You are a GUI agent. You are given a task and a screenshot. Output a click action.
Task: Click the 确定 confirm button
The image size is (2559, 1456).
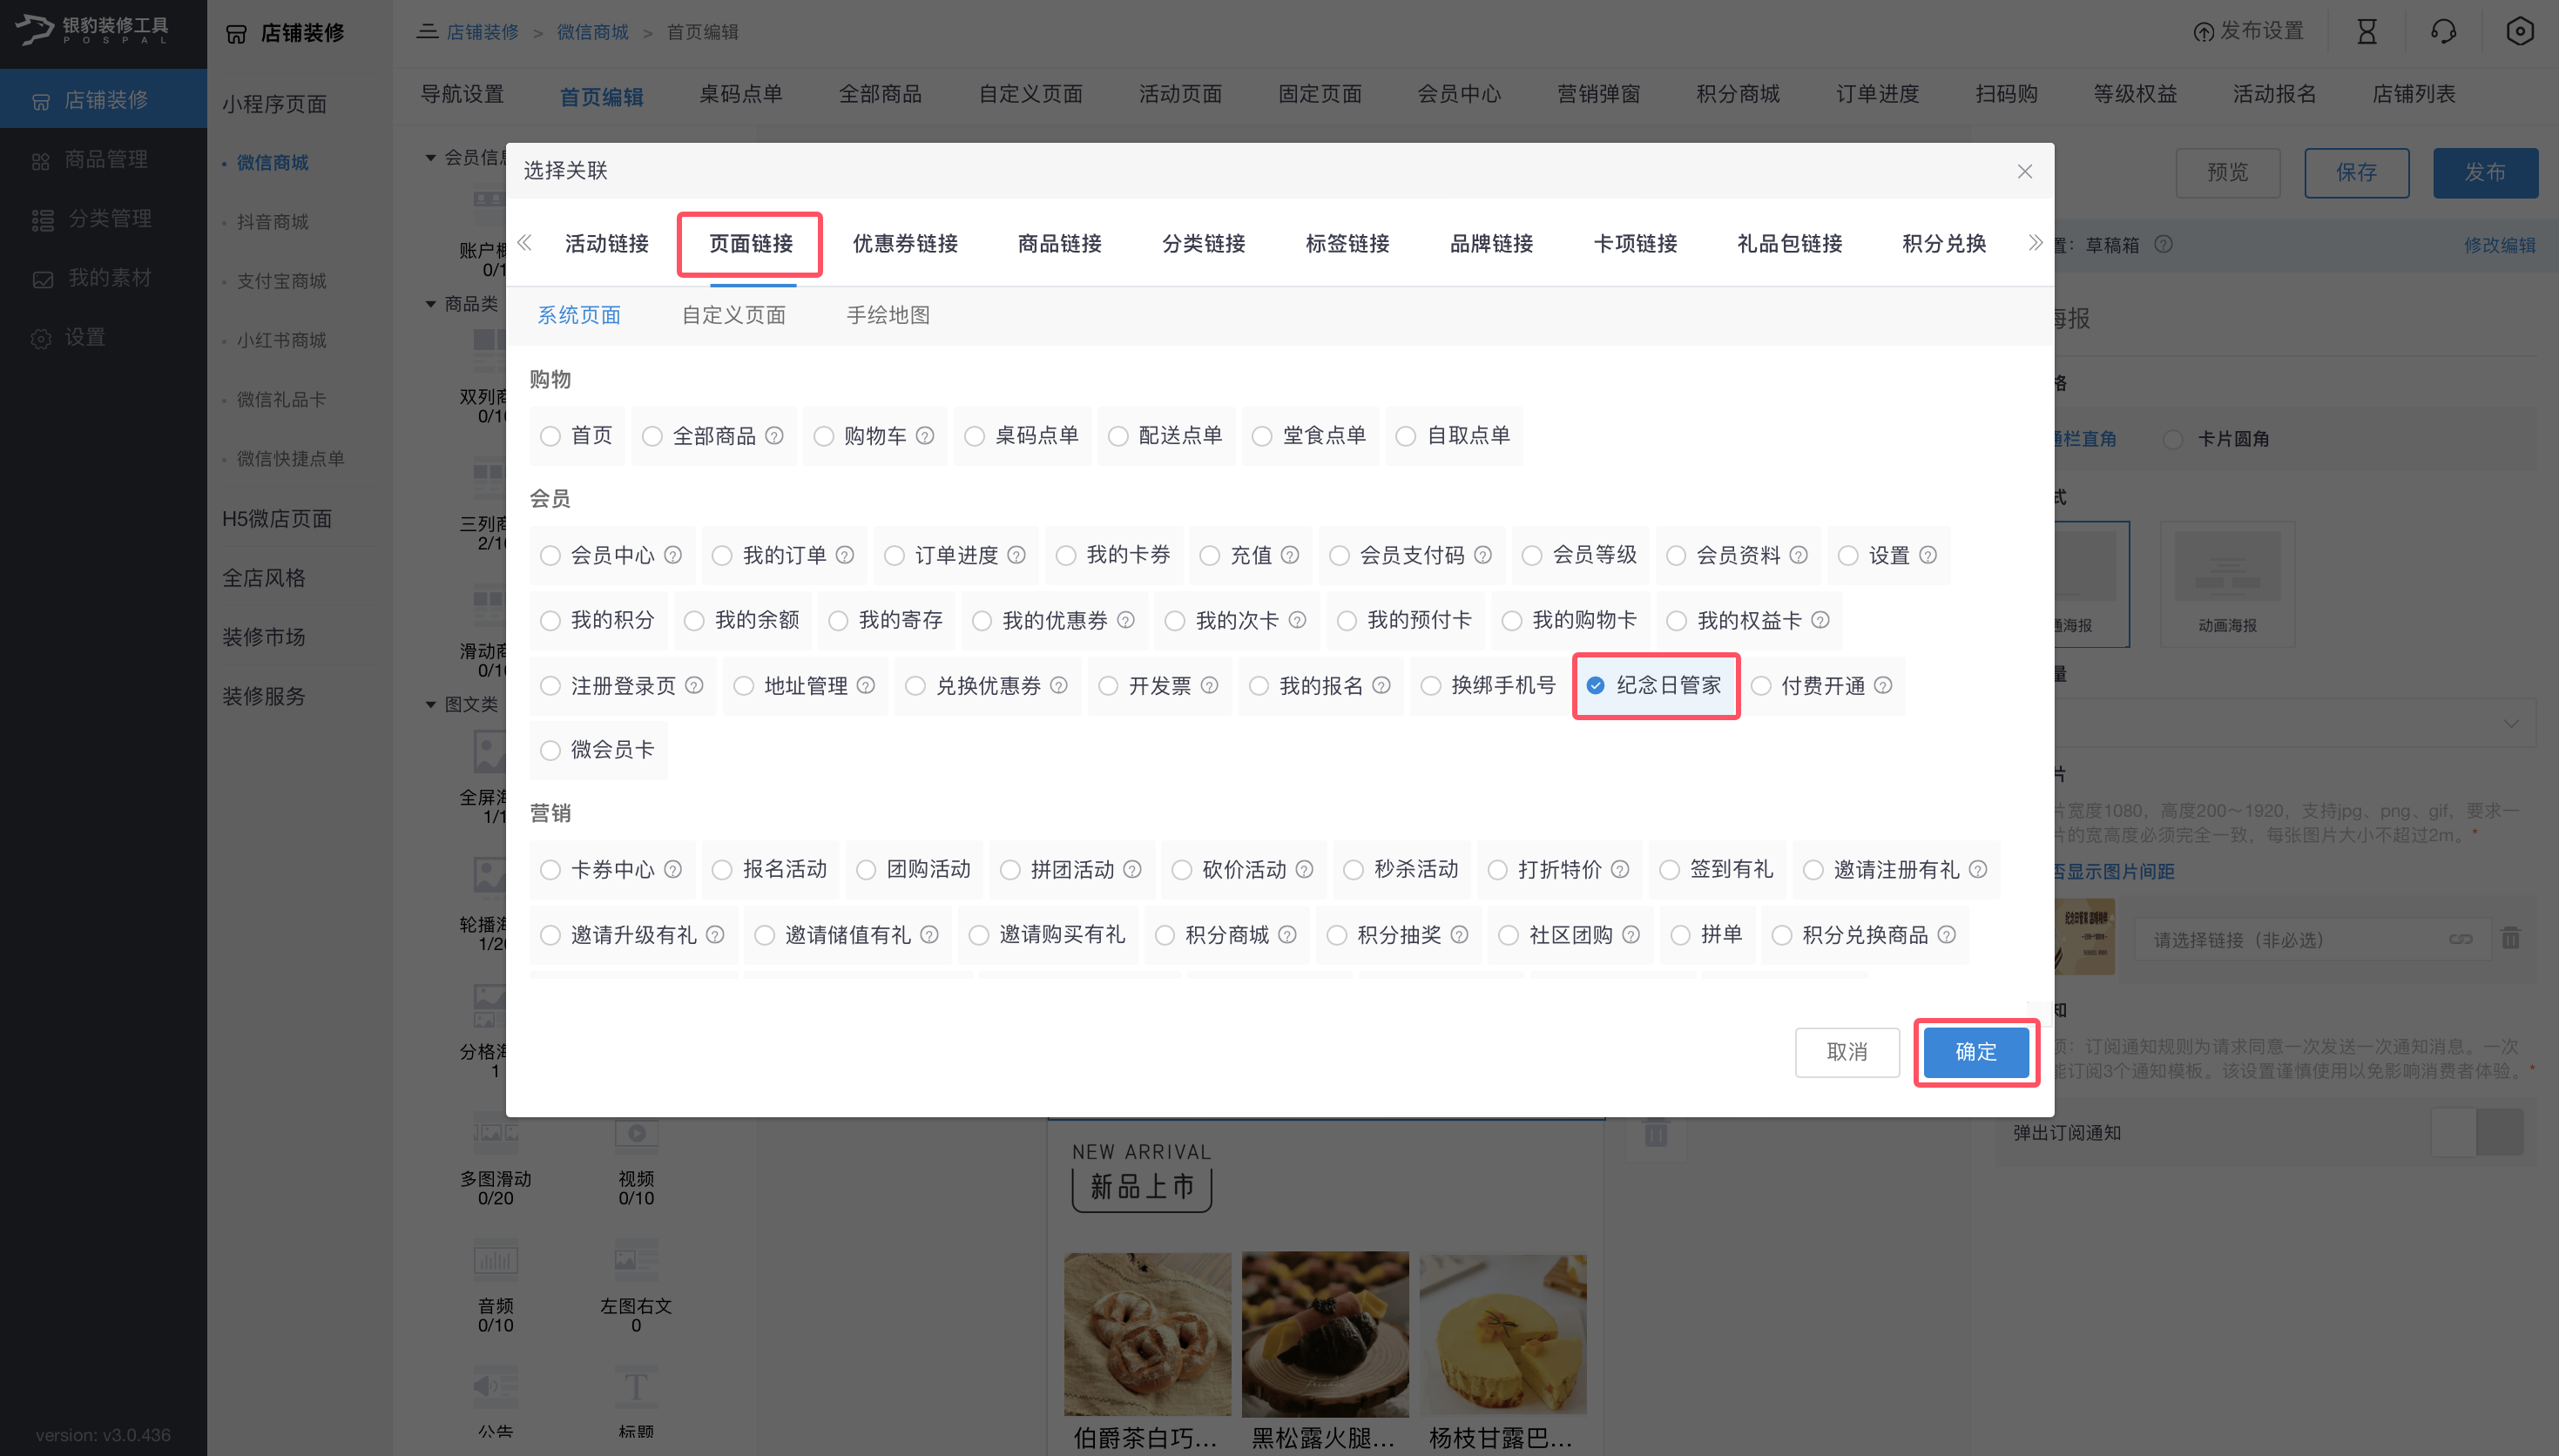click(x=1975, y=1052)
